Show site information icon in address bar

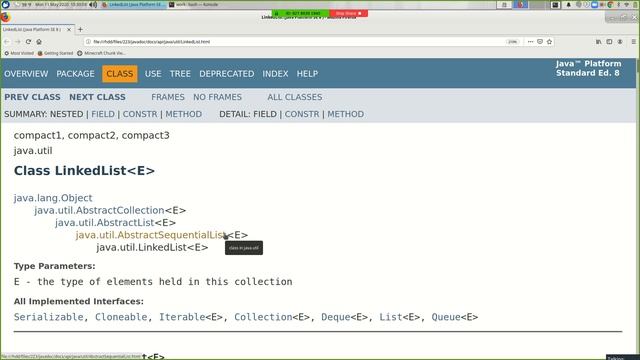[88, 42]
